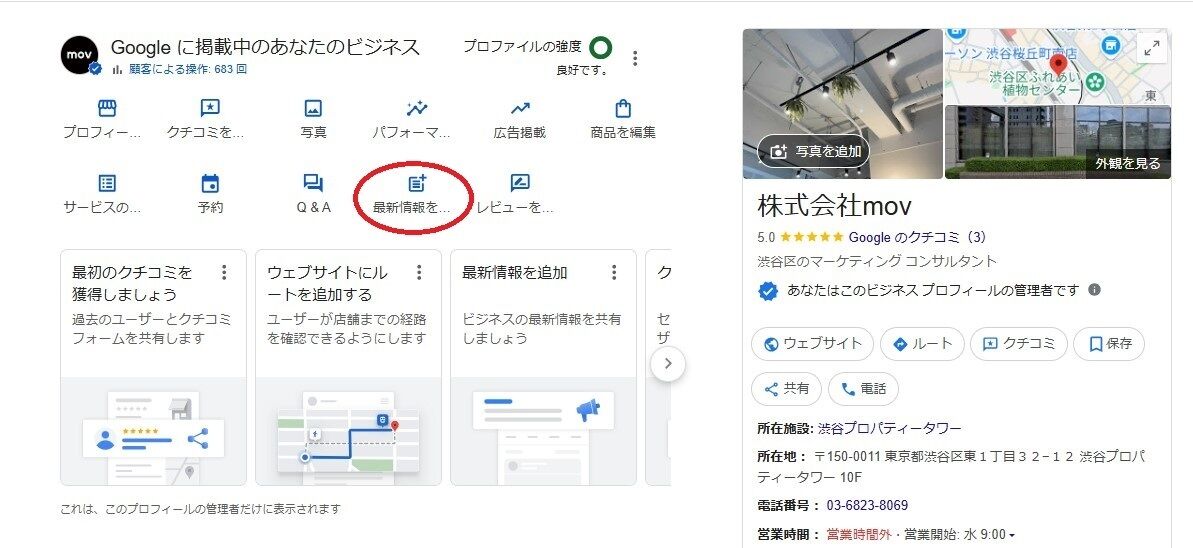
Task: Click 顧客による操作: 683 回 link
Action: (x=187, y=69)
